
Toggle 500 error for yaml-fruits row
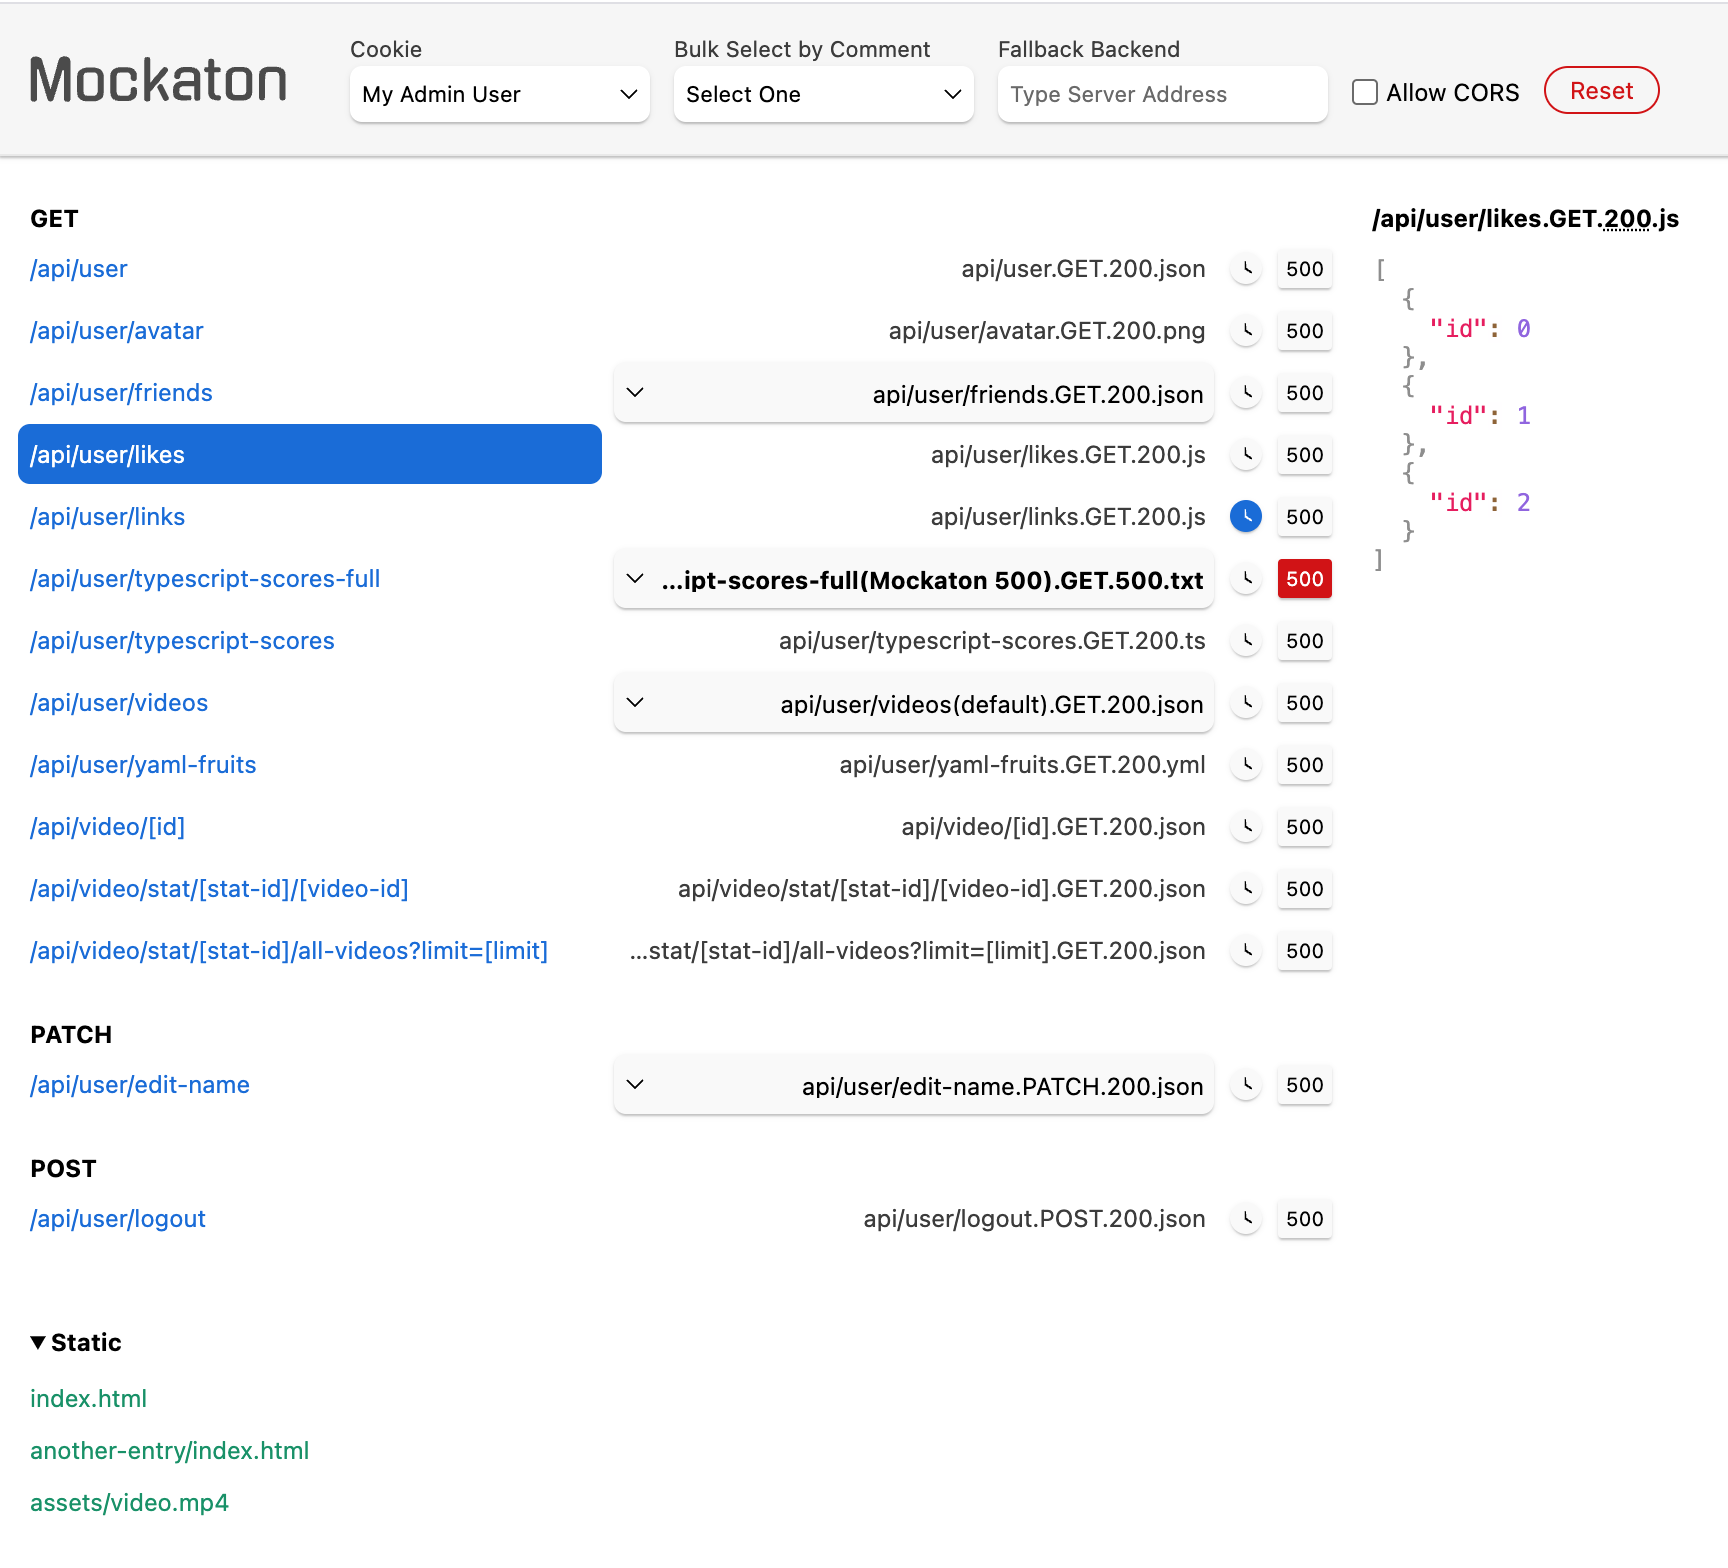1305,765
